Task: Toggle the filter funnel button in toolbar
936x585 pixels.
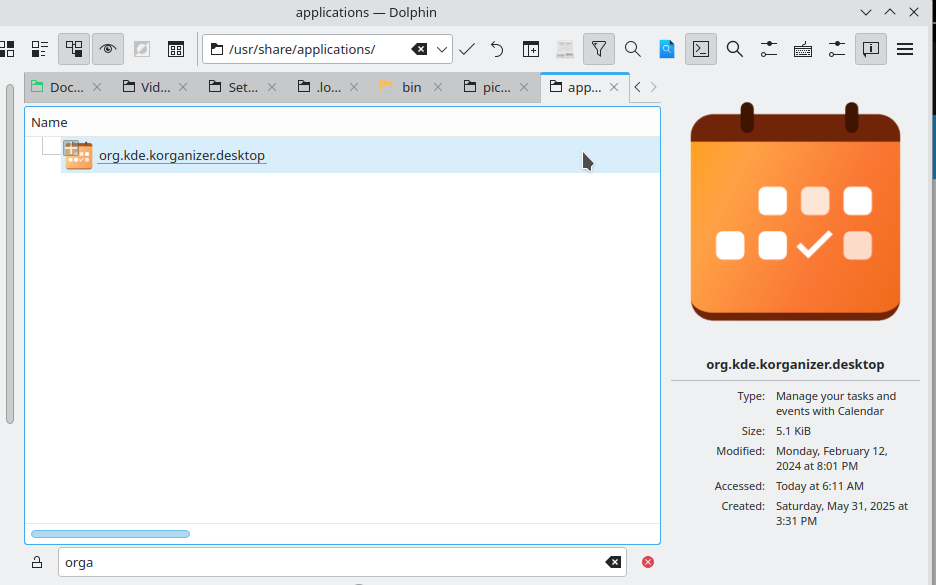Action: pyautogui.click(x=599, y=49)
